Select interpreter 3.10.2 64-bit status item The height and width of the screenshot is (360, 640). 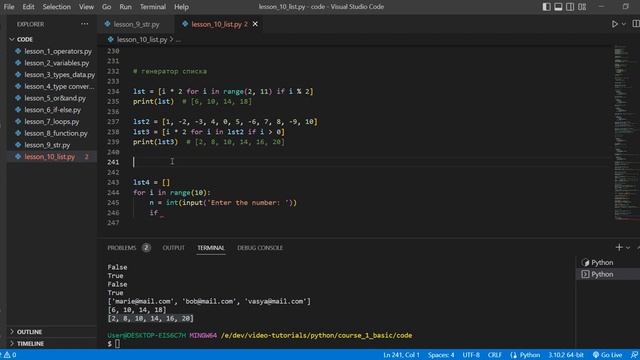click(x=566, y=355)
